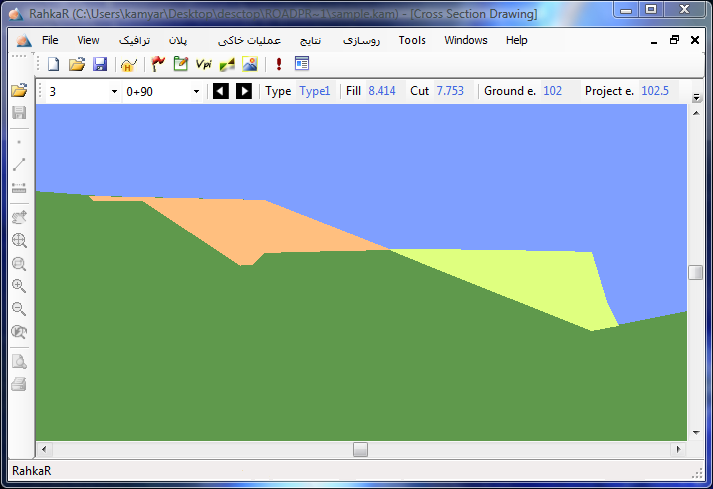Open the Help menu

tap(517, 40)
